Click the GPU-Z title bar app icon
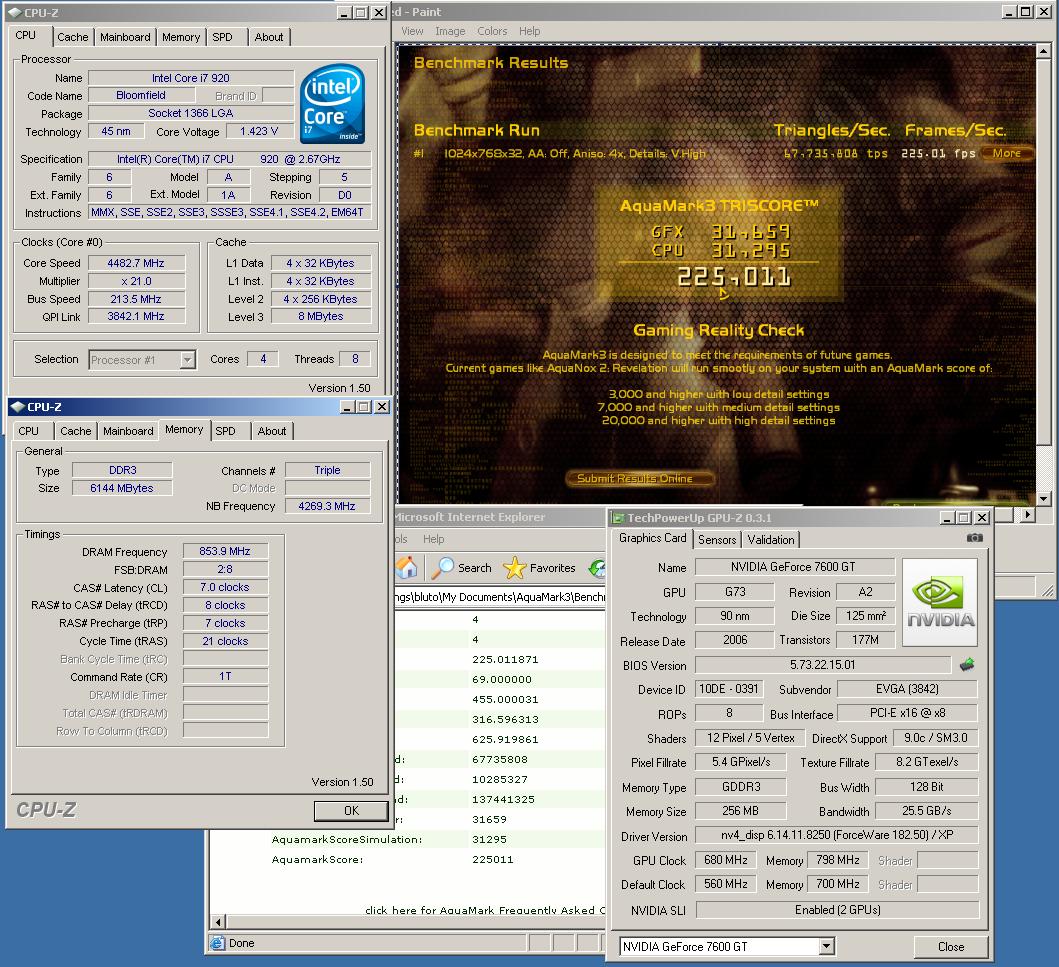The image size is (1059, 967). click(x=617, y=518)
